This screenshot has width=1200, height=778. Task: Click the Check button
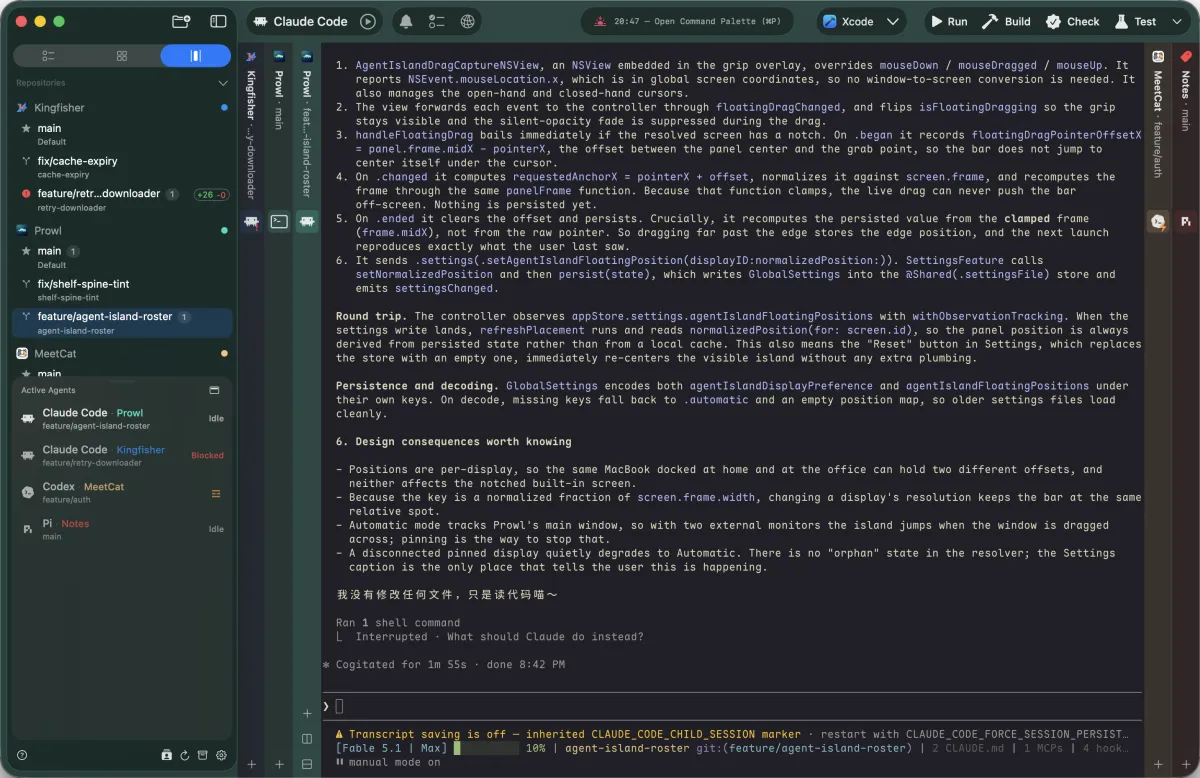pyautogui.click(x=1072, y=21)
